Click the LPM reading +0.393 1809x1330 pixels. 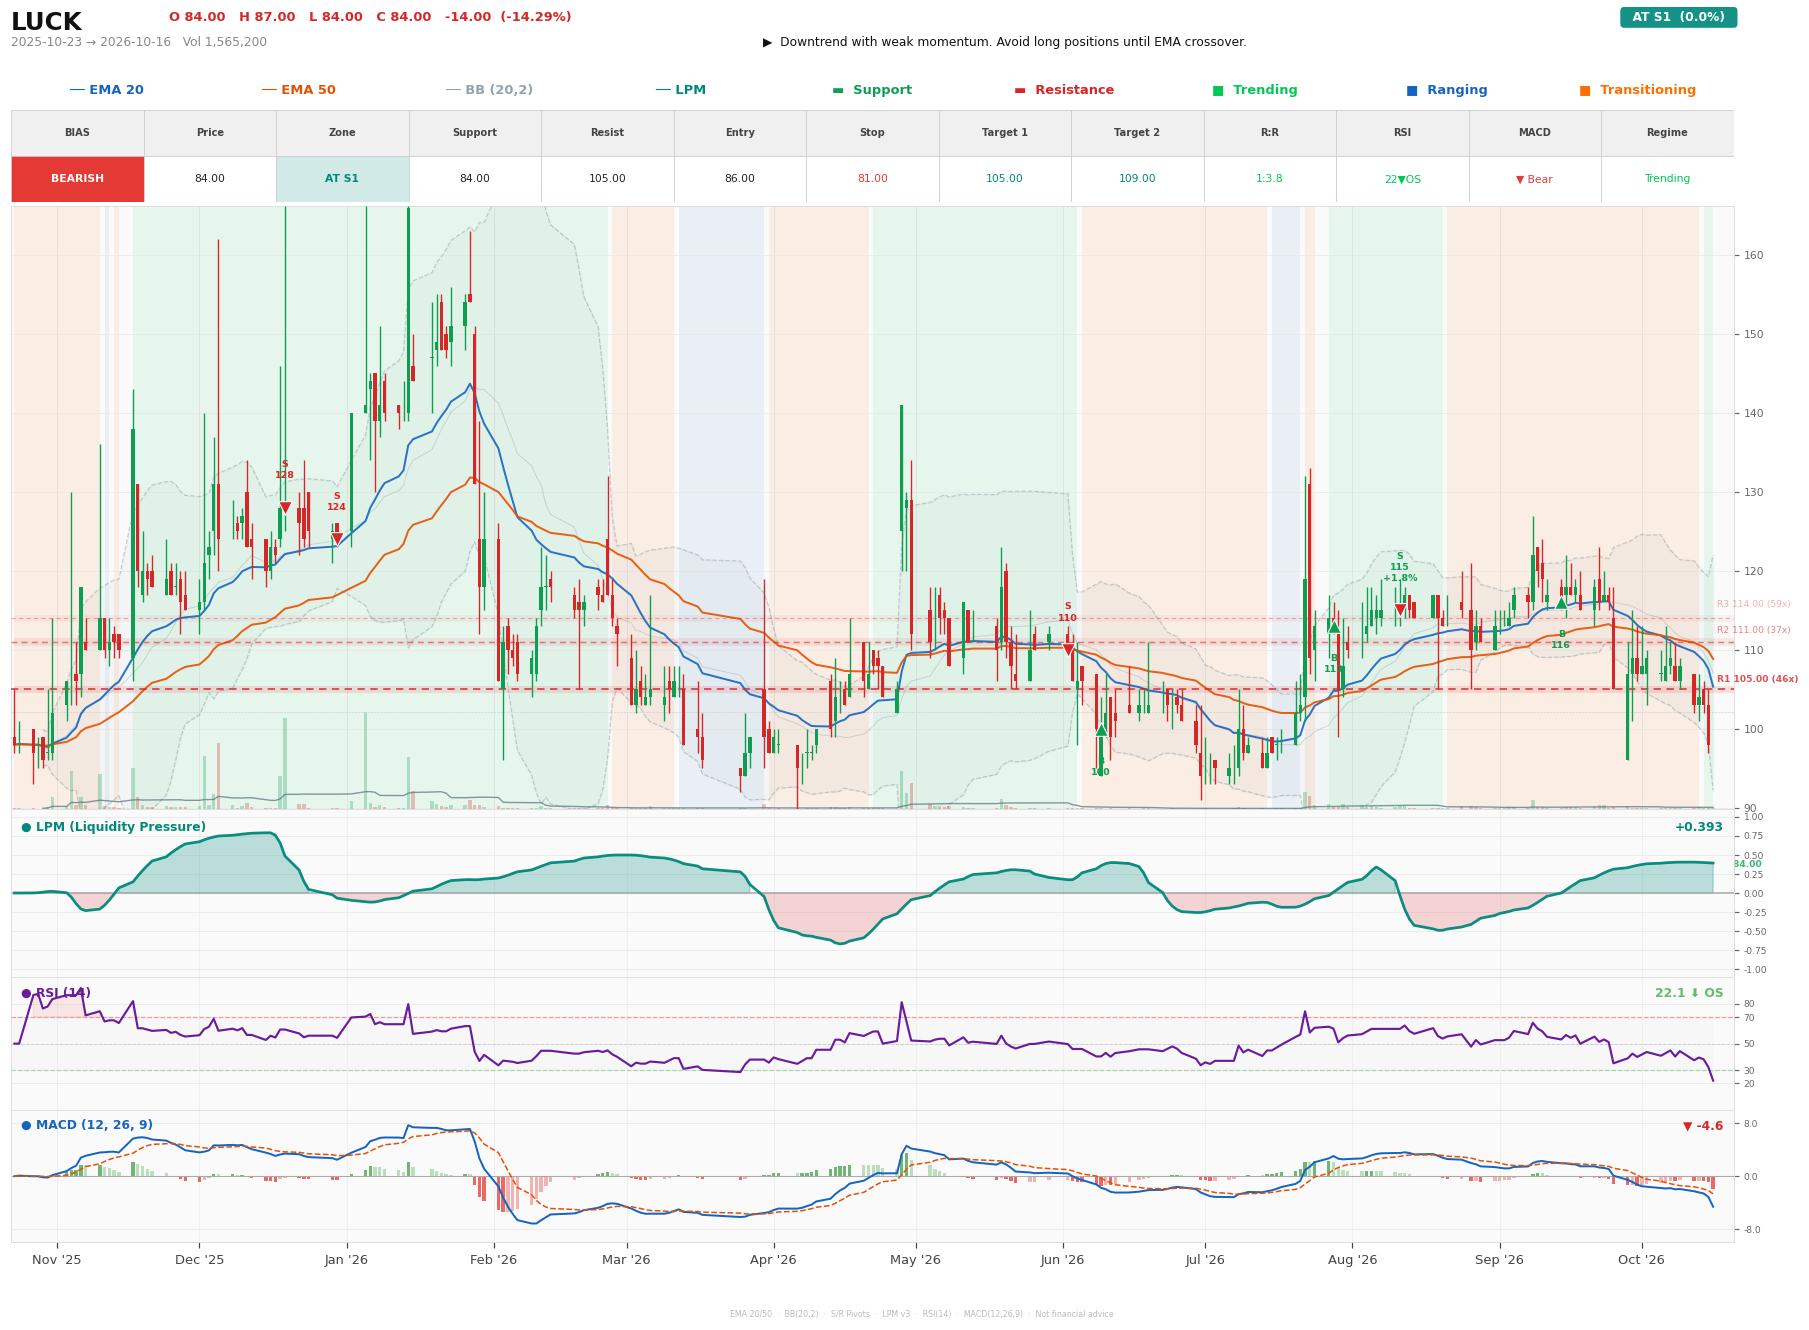click(x=1698, y=827)
